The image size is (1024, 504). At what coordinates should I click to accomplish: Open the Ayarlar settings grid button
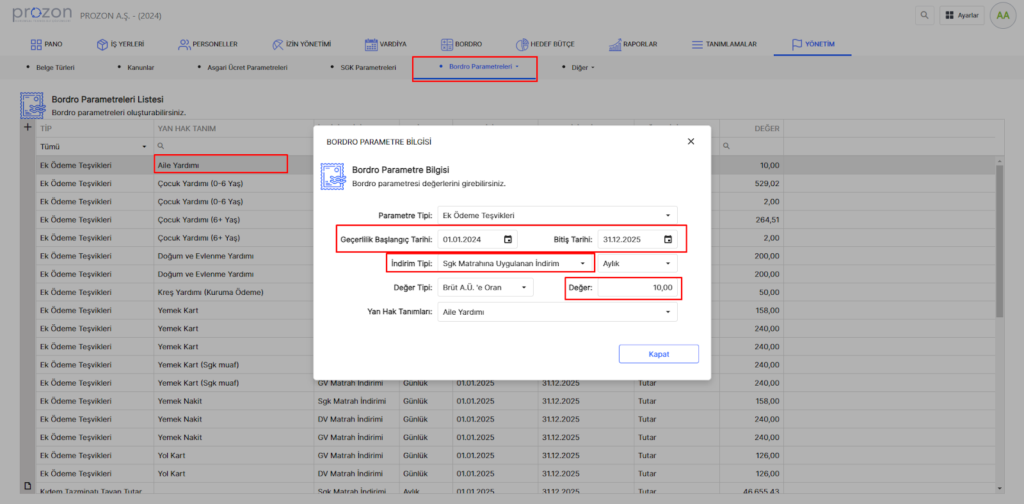pos(962,16)
